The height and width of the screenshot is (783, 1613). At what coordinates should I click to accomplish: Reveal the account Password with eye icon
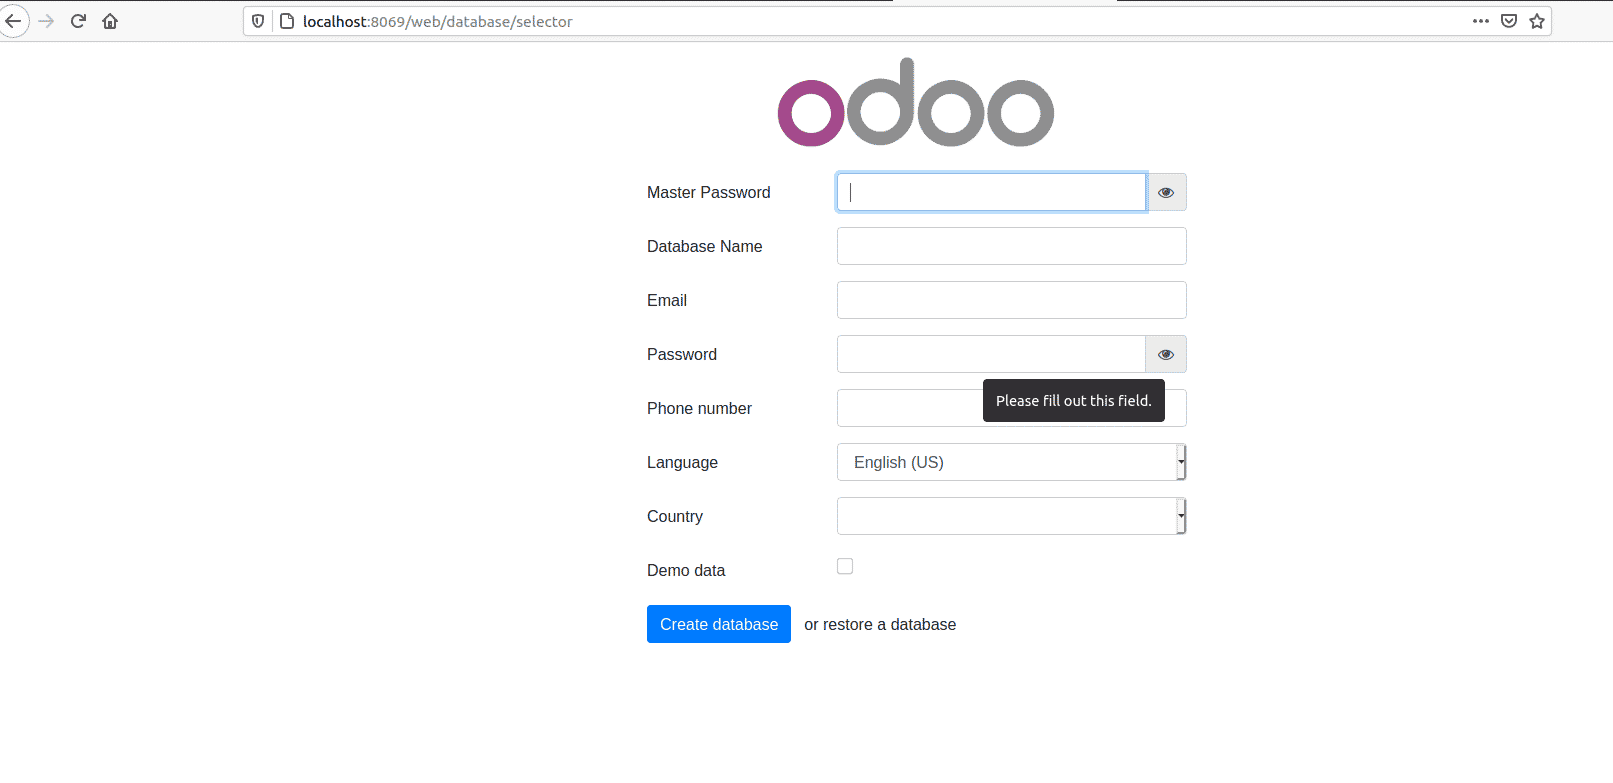coord(1166,354)
